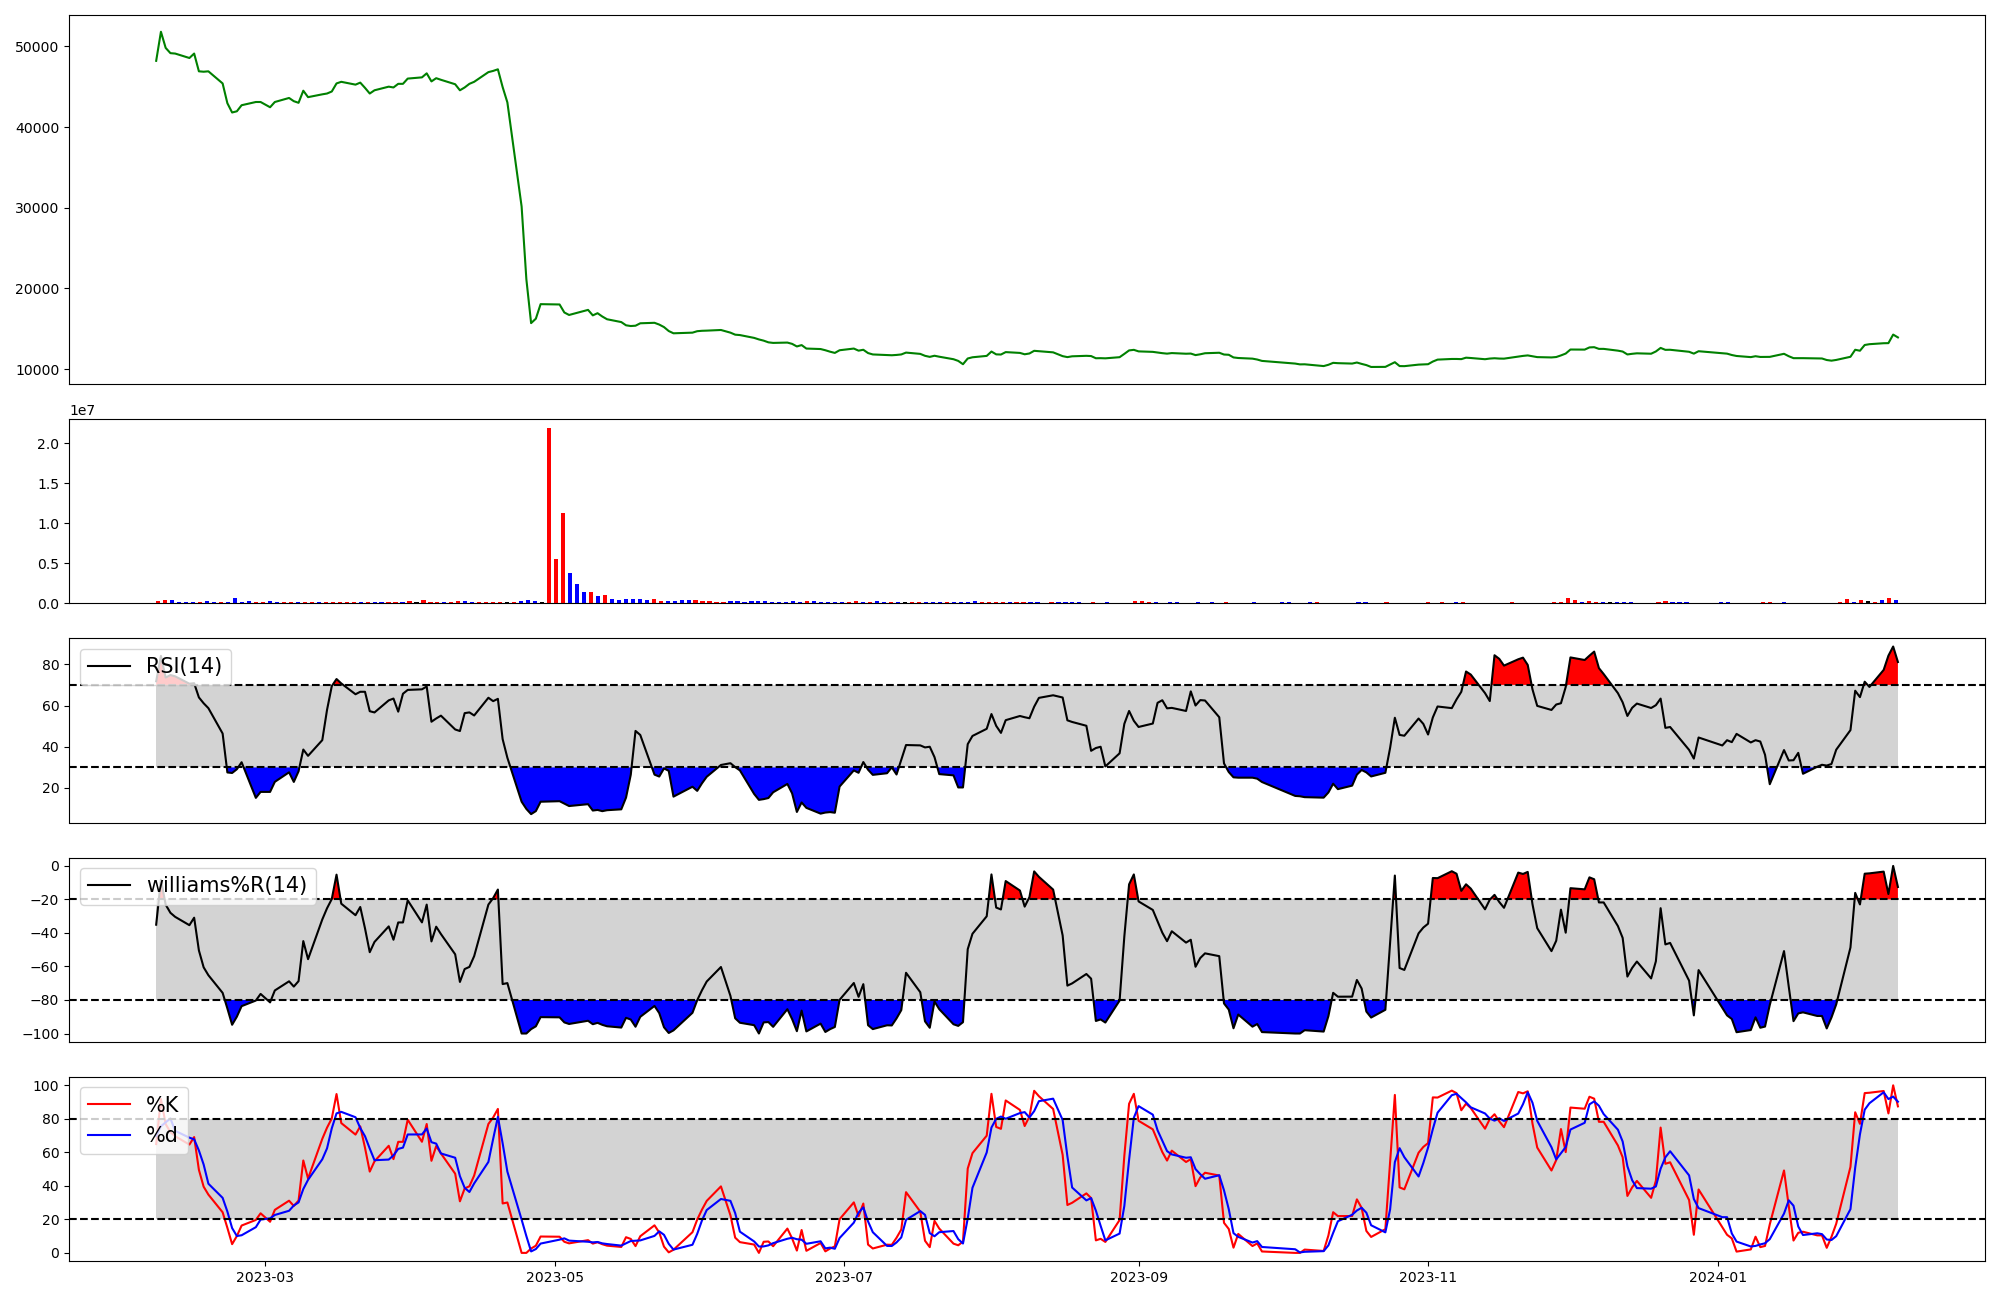Click the -100 Williams %R axis label

pos(42,1034)
